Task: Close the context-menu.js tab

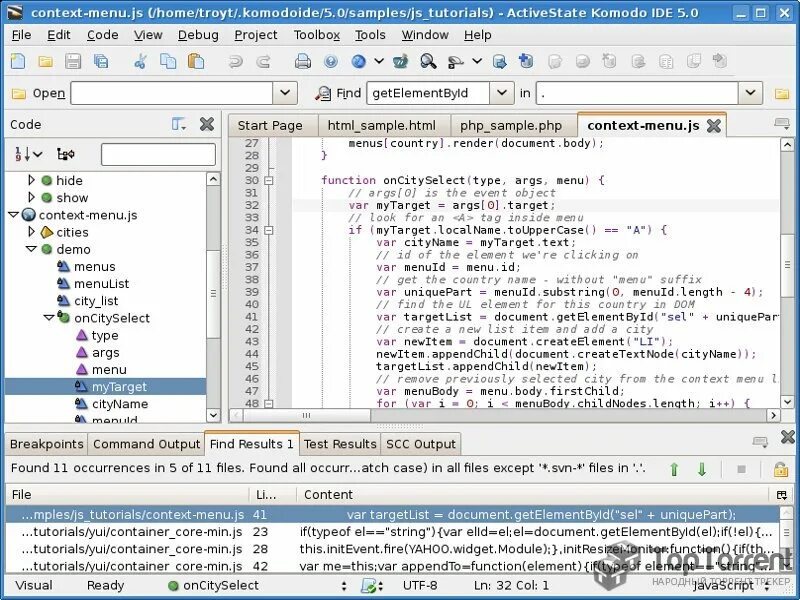Action: [x=714, y=126]
